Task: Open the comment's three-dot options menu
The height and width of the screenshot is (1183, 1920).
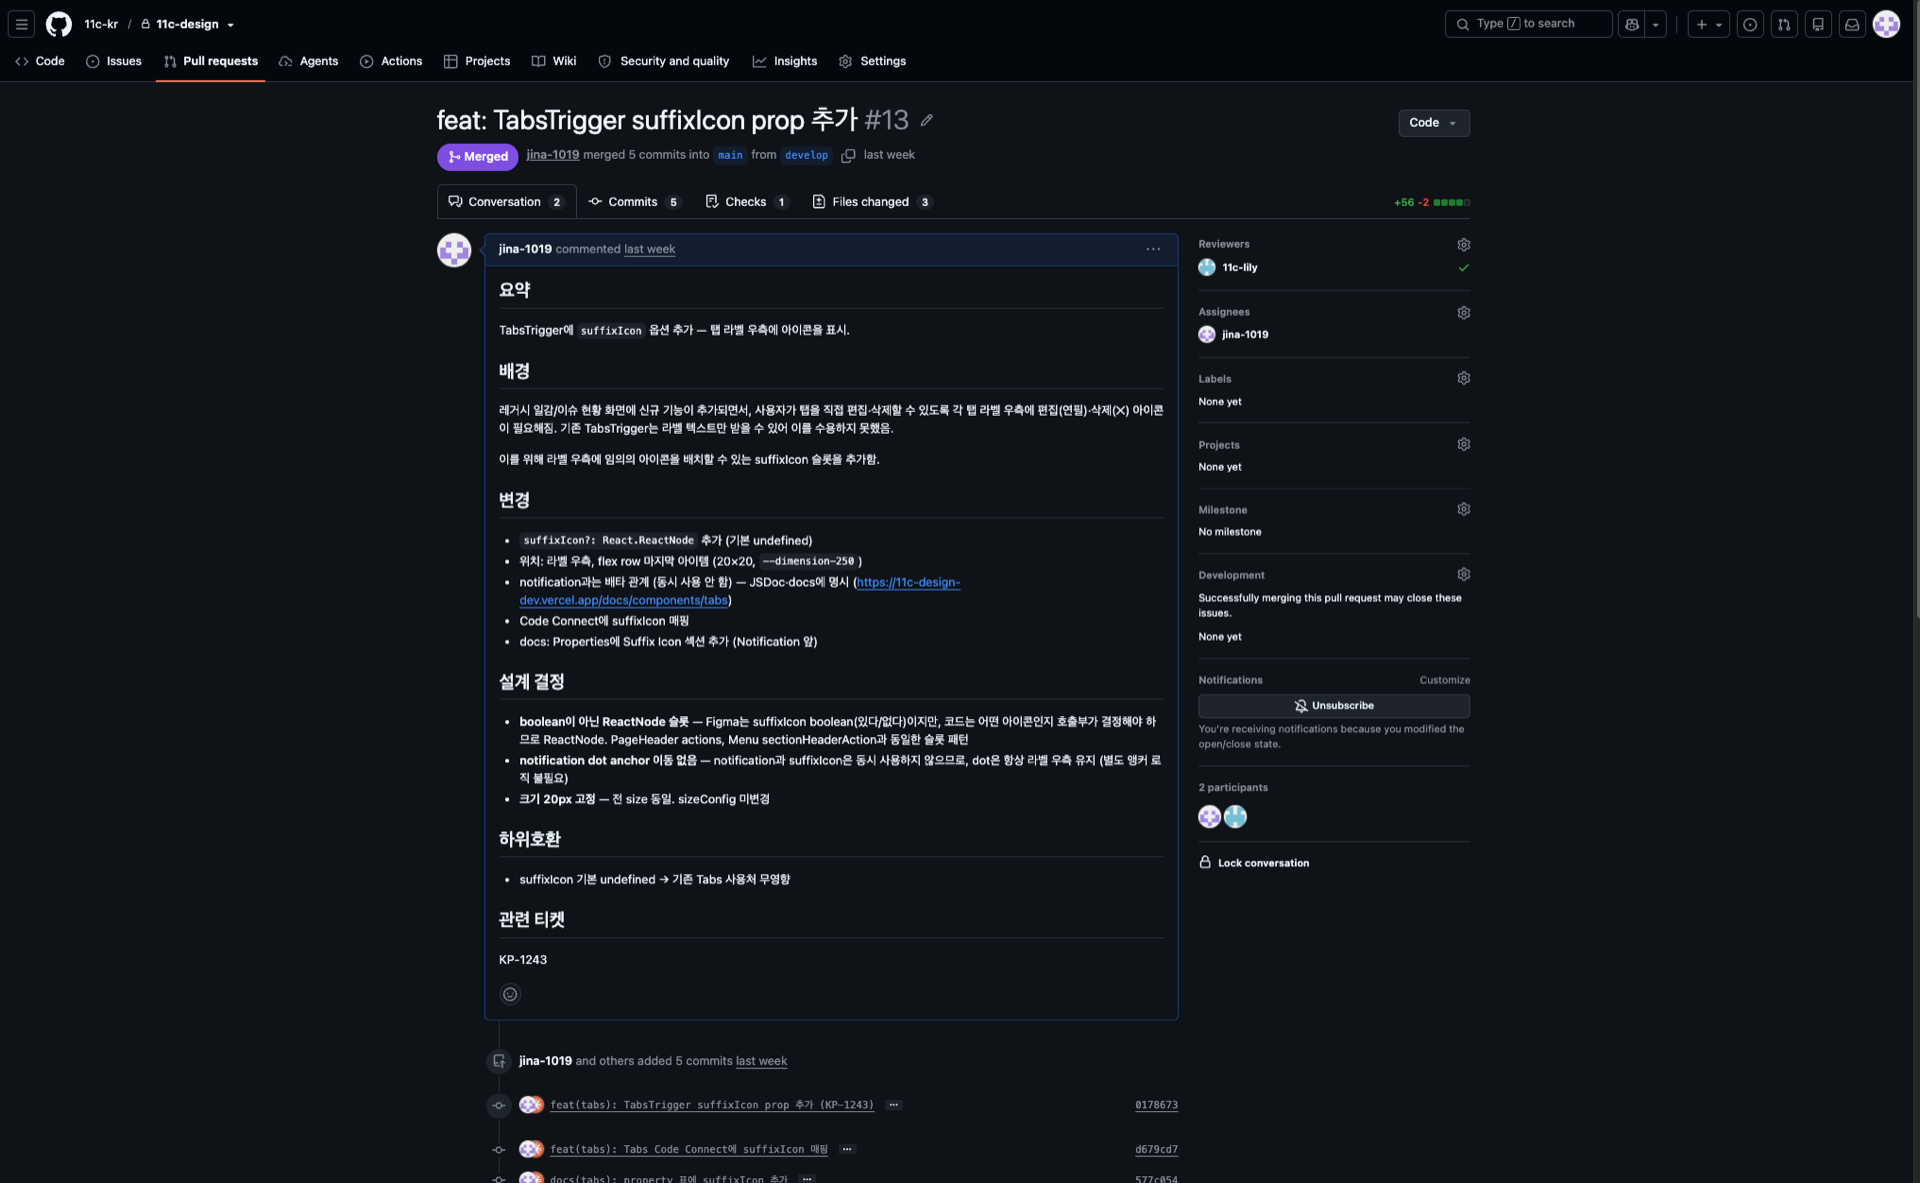Action: coord(1153,249)
